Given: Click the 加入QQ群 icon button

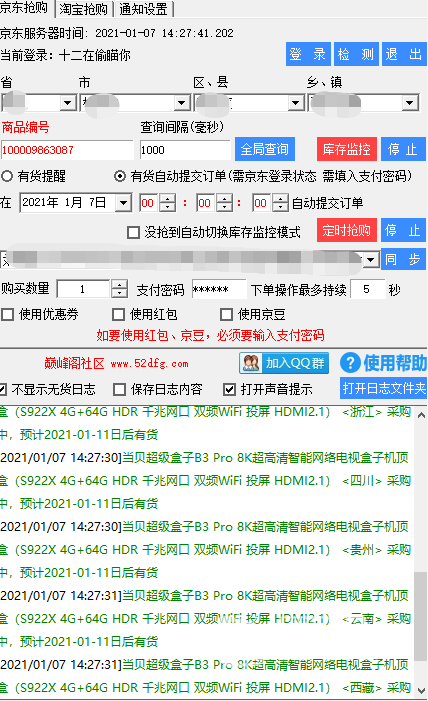Looking at the screenshot, I should [284, 363].
